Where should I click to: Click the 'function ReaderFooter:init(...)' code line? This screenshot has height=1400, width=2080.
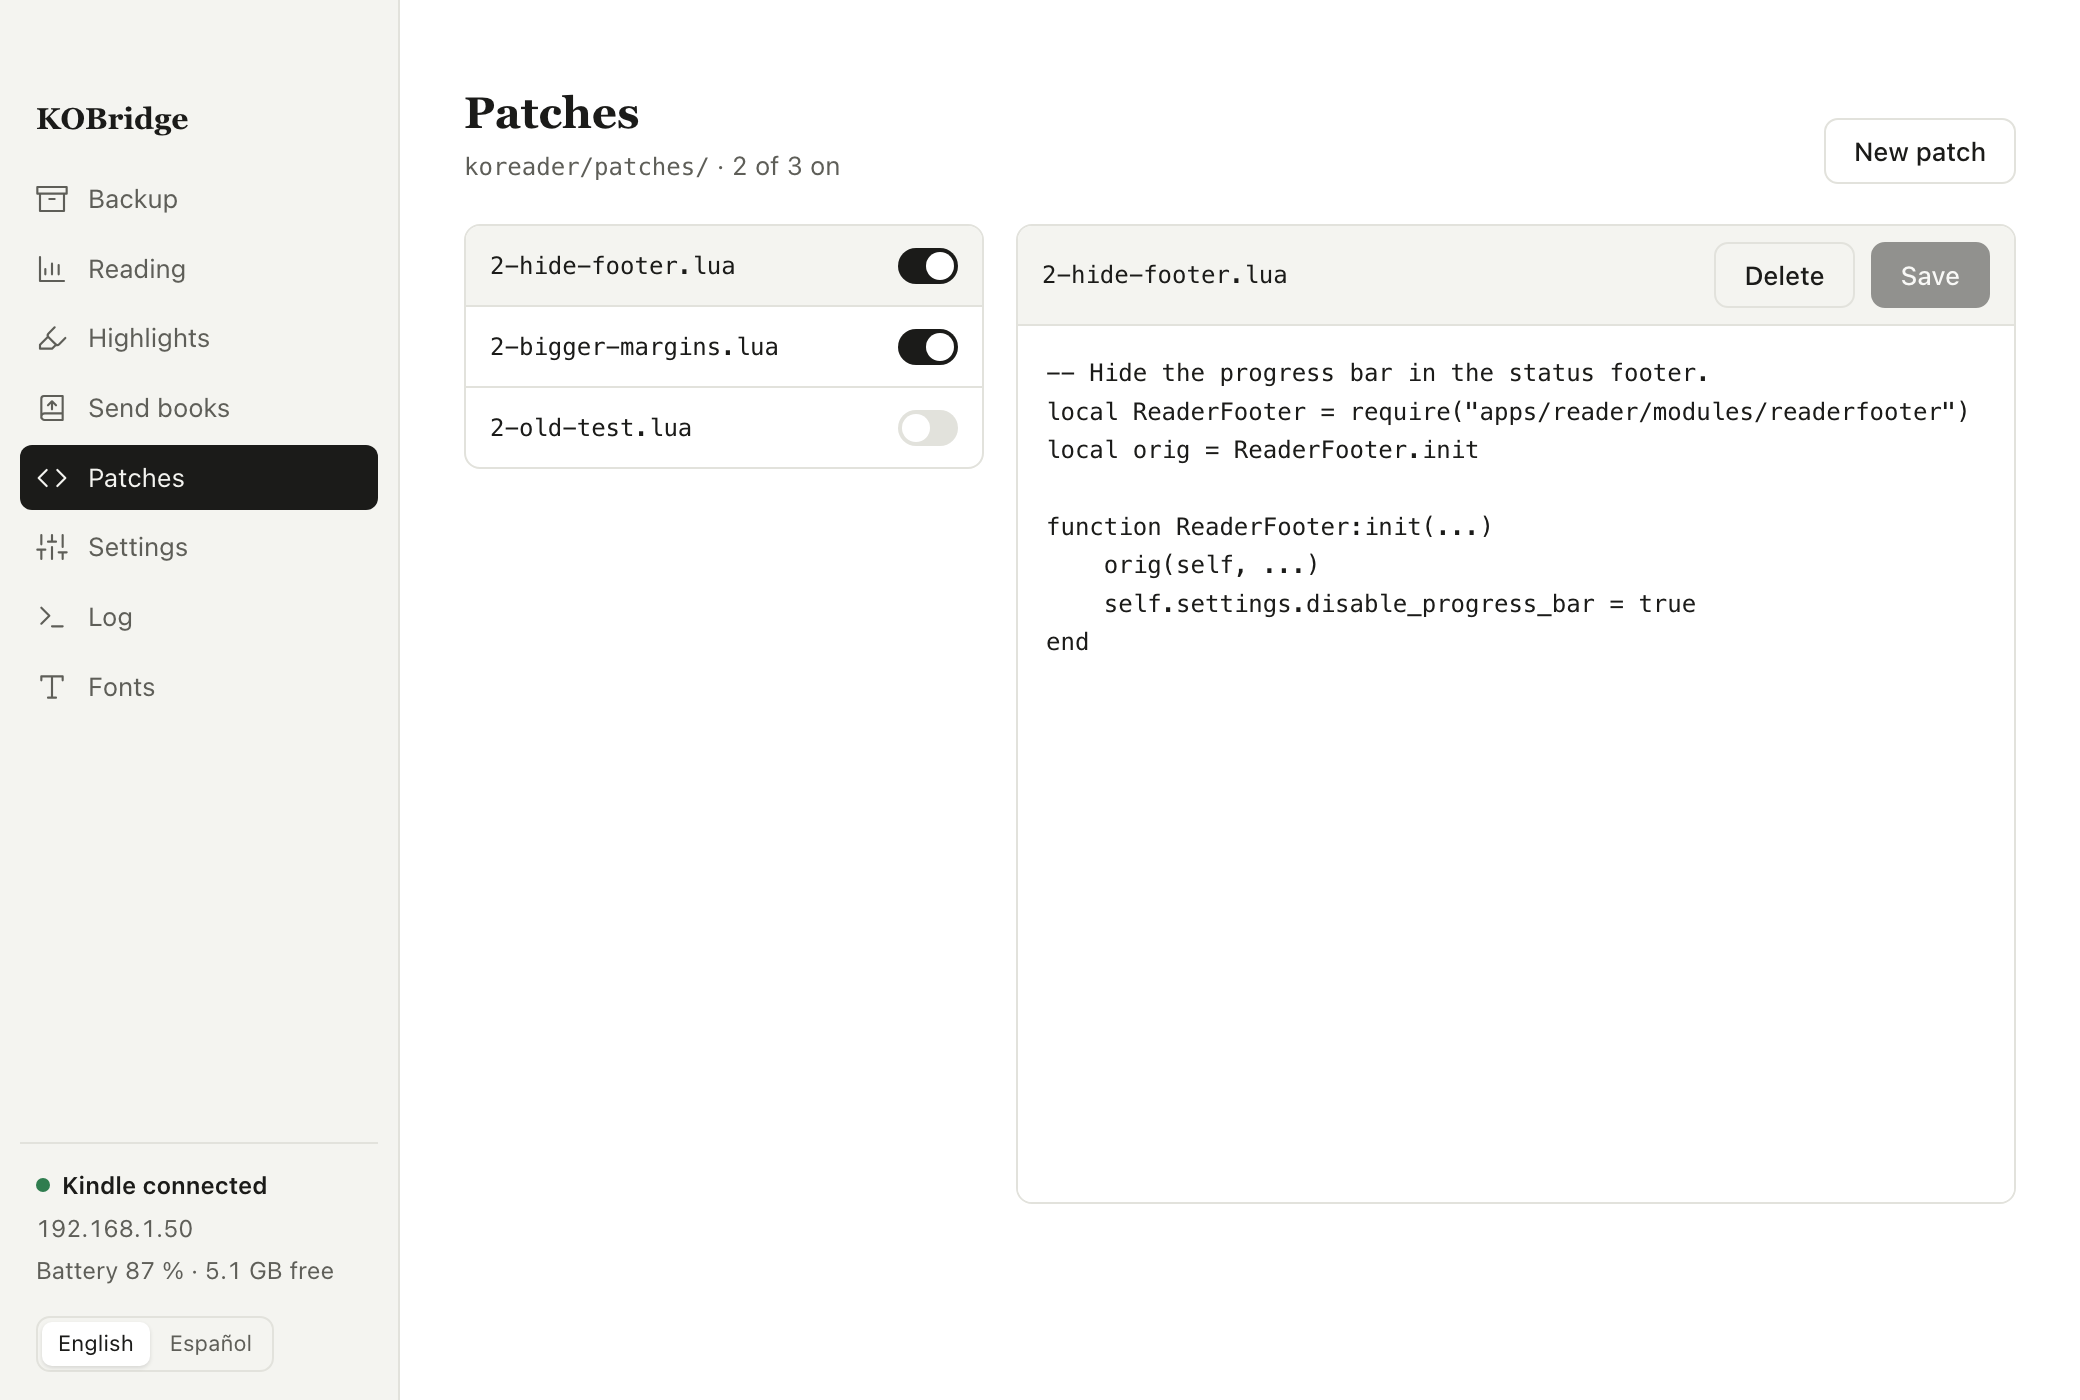pyautogui.click(x=1269, y=527)
